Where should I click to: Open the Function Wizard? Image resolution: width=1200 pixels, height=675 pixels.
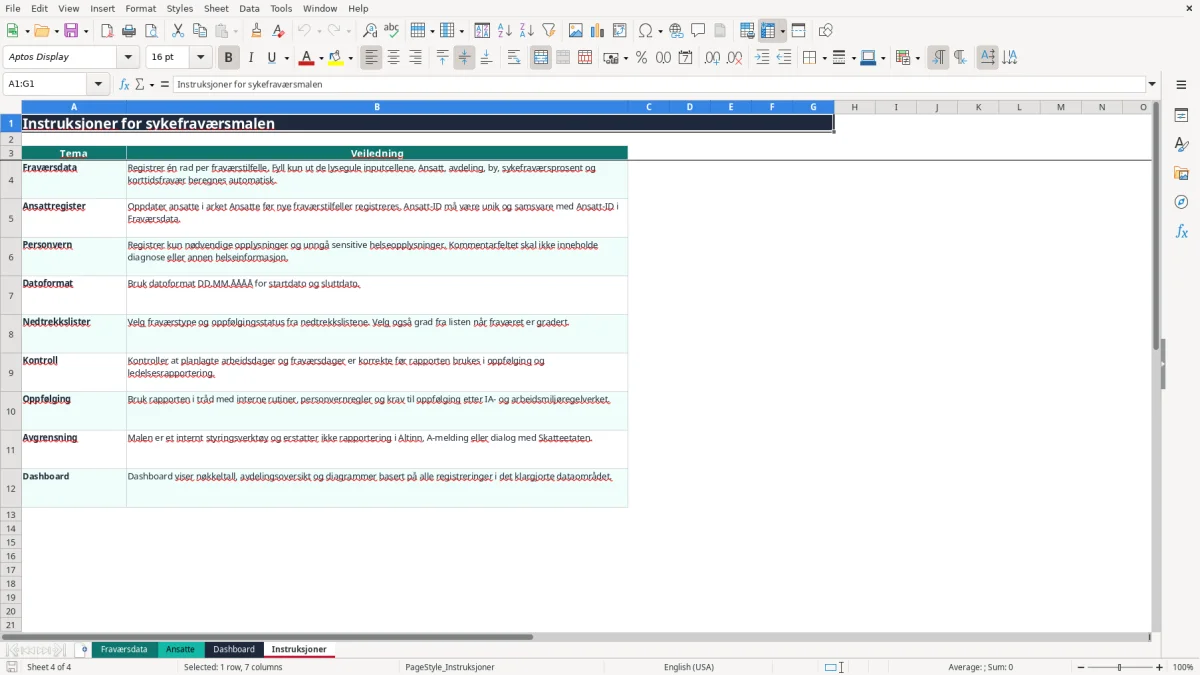[125, 84]
